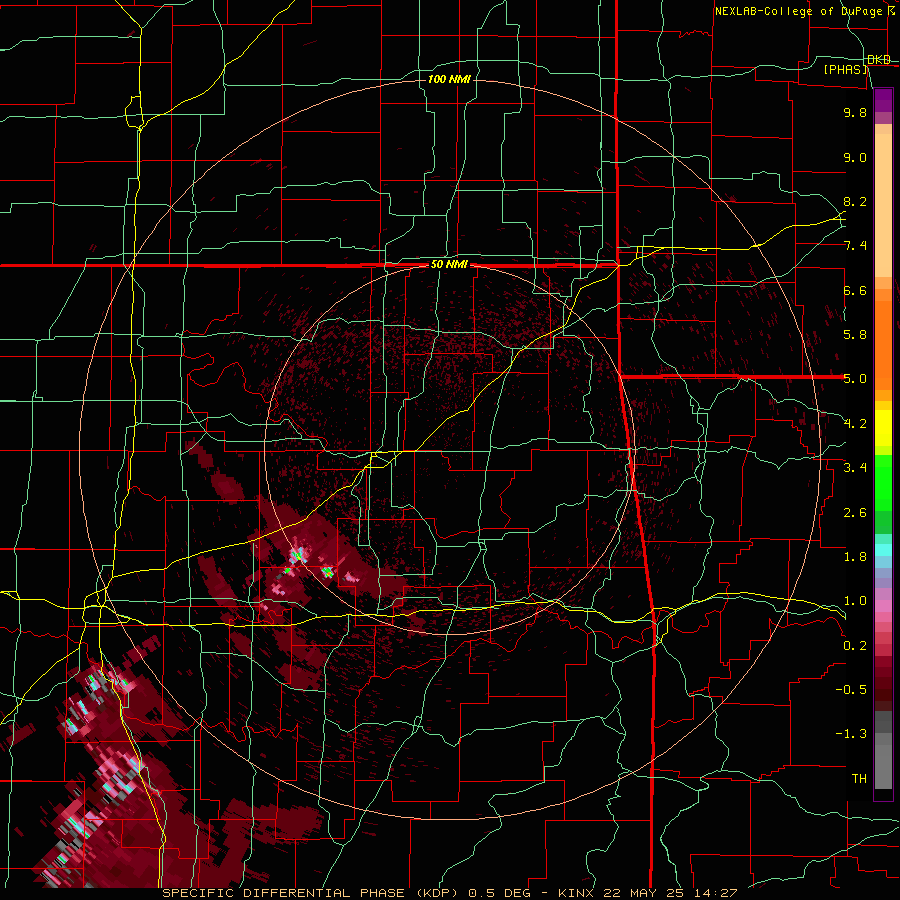Viewport: 900px width, 900px height.
Task: Click the TH threshold label on the scale
Action: point(859,778)
